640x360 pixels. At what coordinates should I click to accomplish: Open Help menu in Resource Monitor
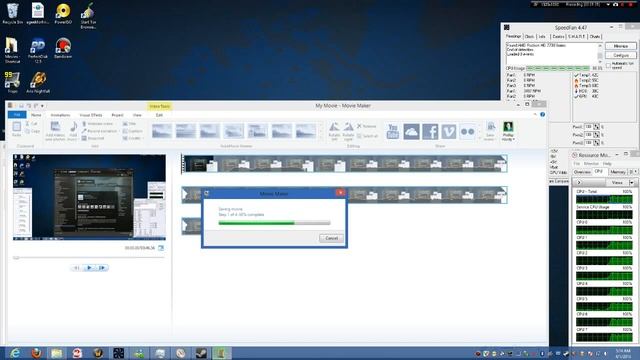(607, 164)
